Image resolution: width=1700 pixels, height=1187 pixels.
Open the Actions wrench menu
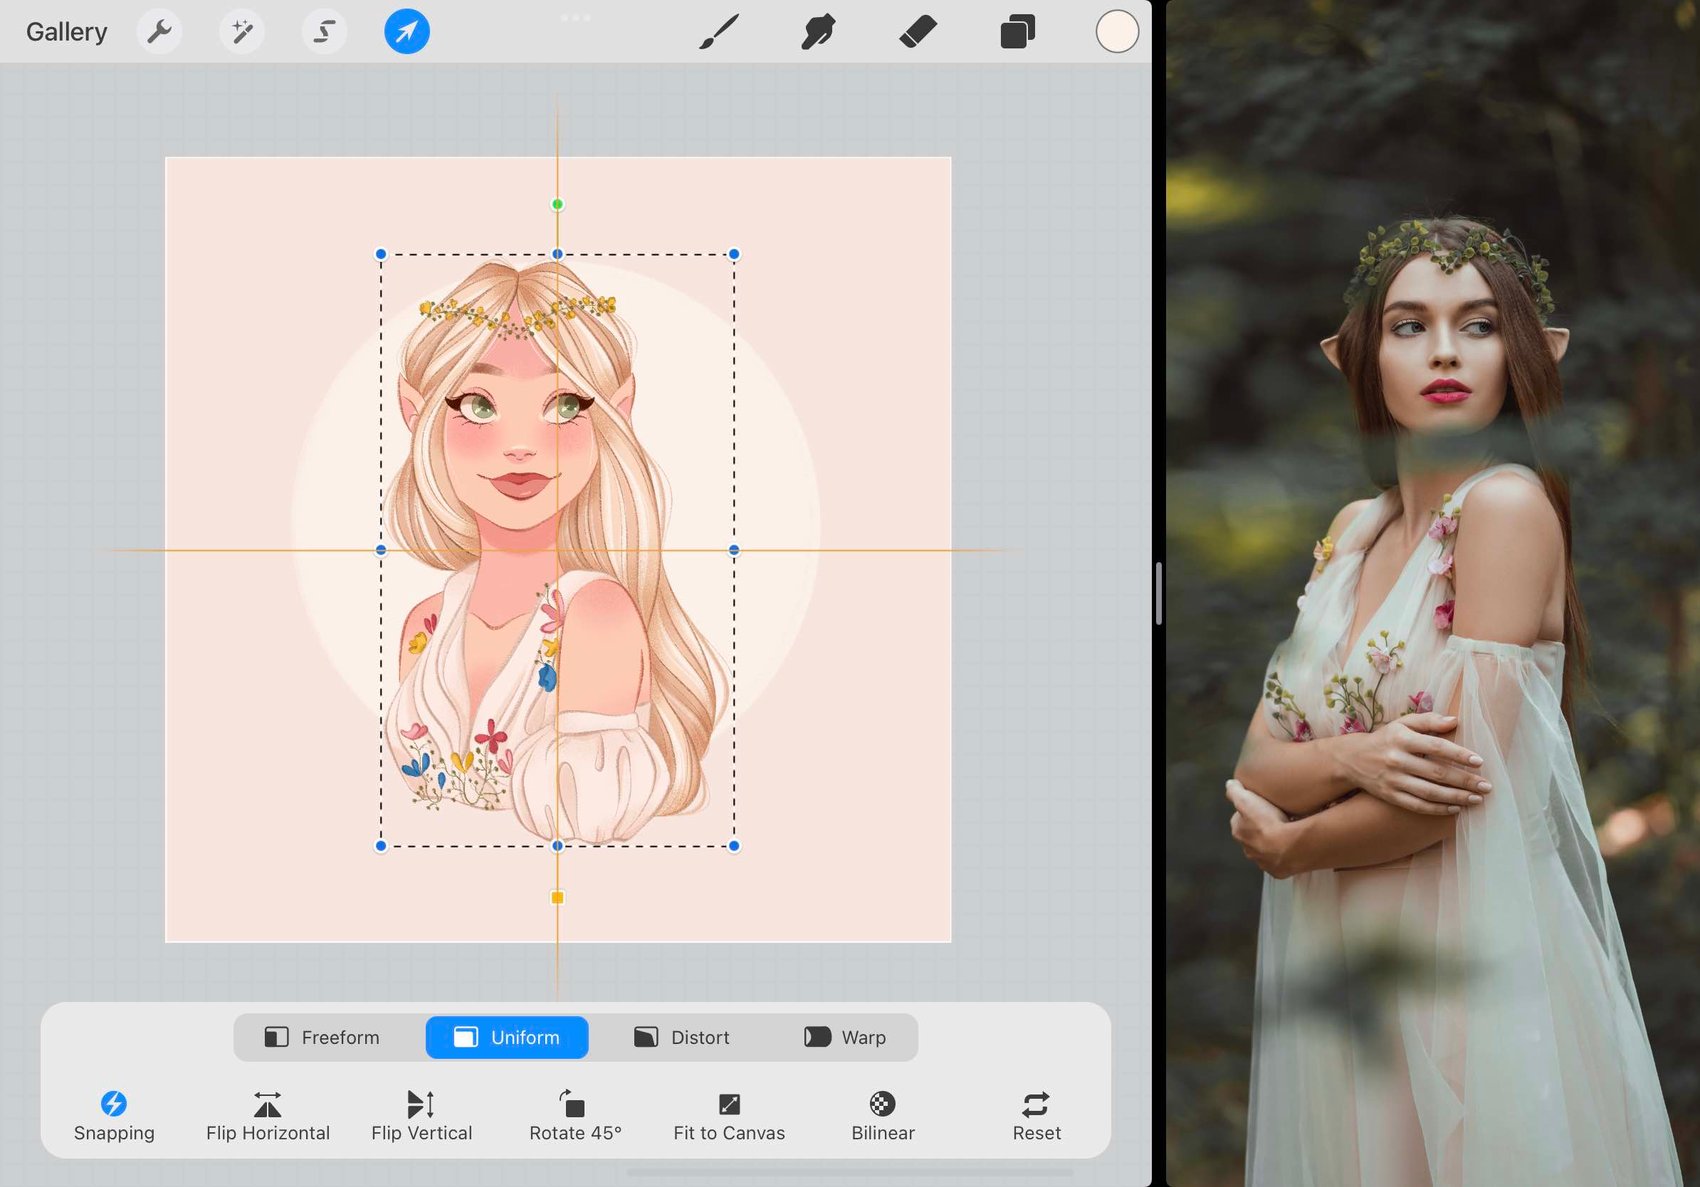click(159, 32)
